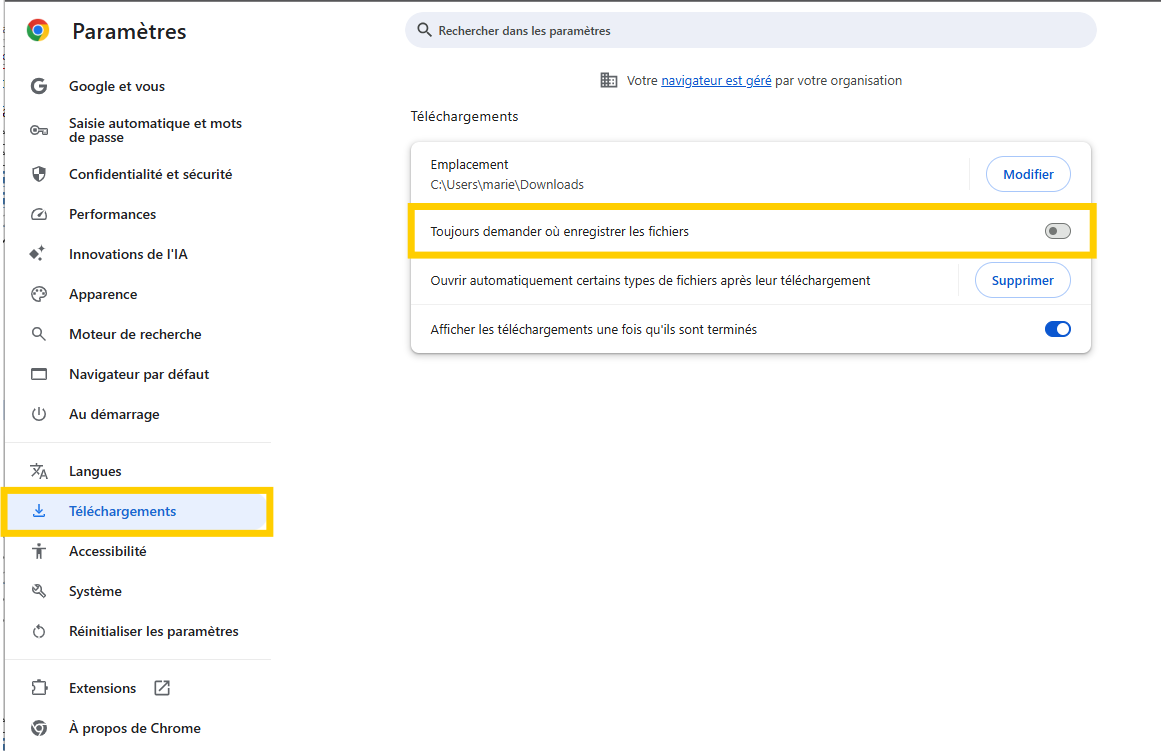
Task: Click the download arrow icon in the sidebar
Action: 39,511
